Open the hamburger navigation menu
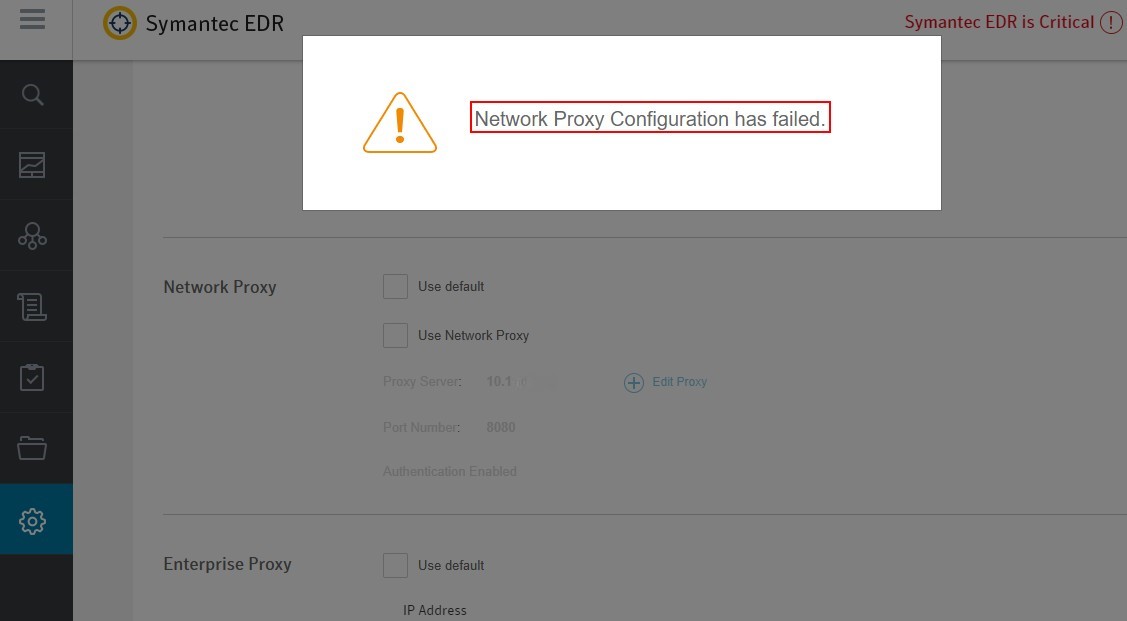 (x=32, y=20)
